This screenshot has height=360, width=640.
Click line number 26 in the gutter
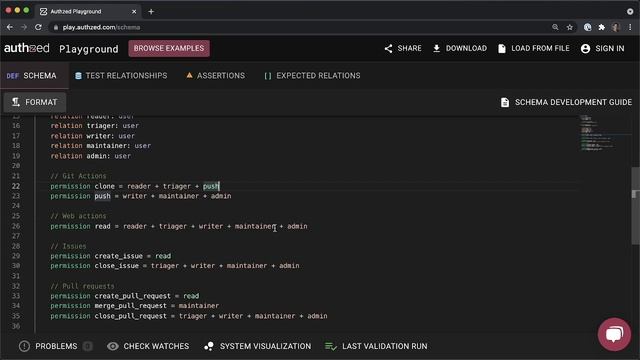click(x=16, y=226)
